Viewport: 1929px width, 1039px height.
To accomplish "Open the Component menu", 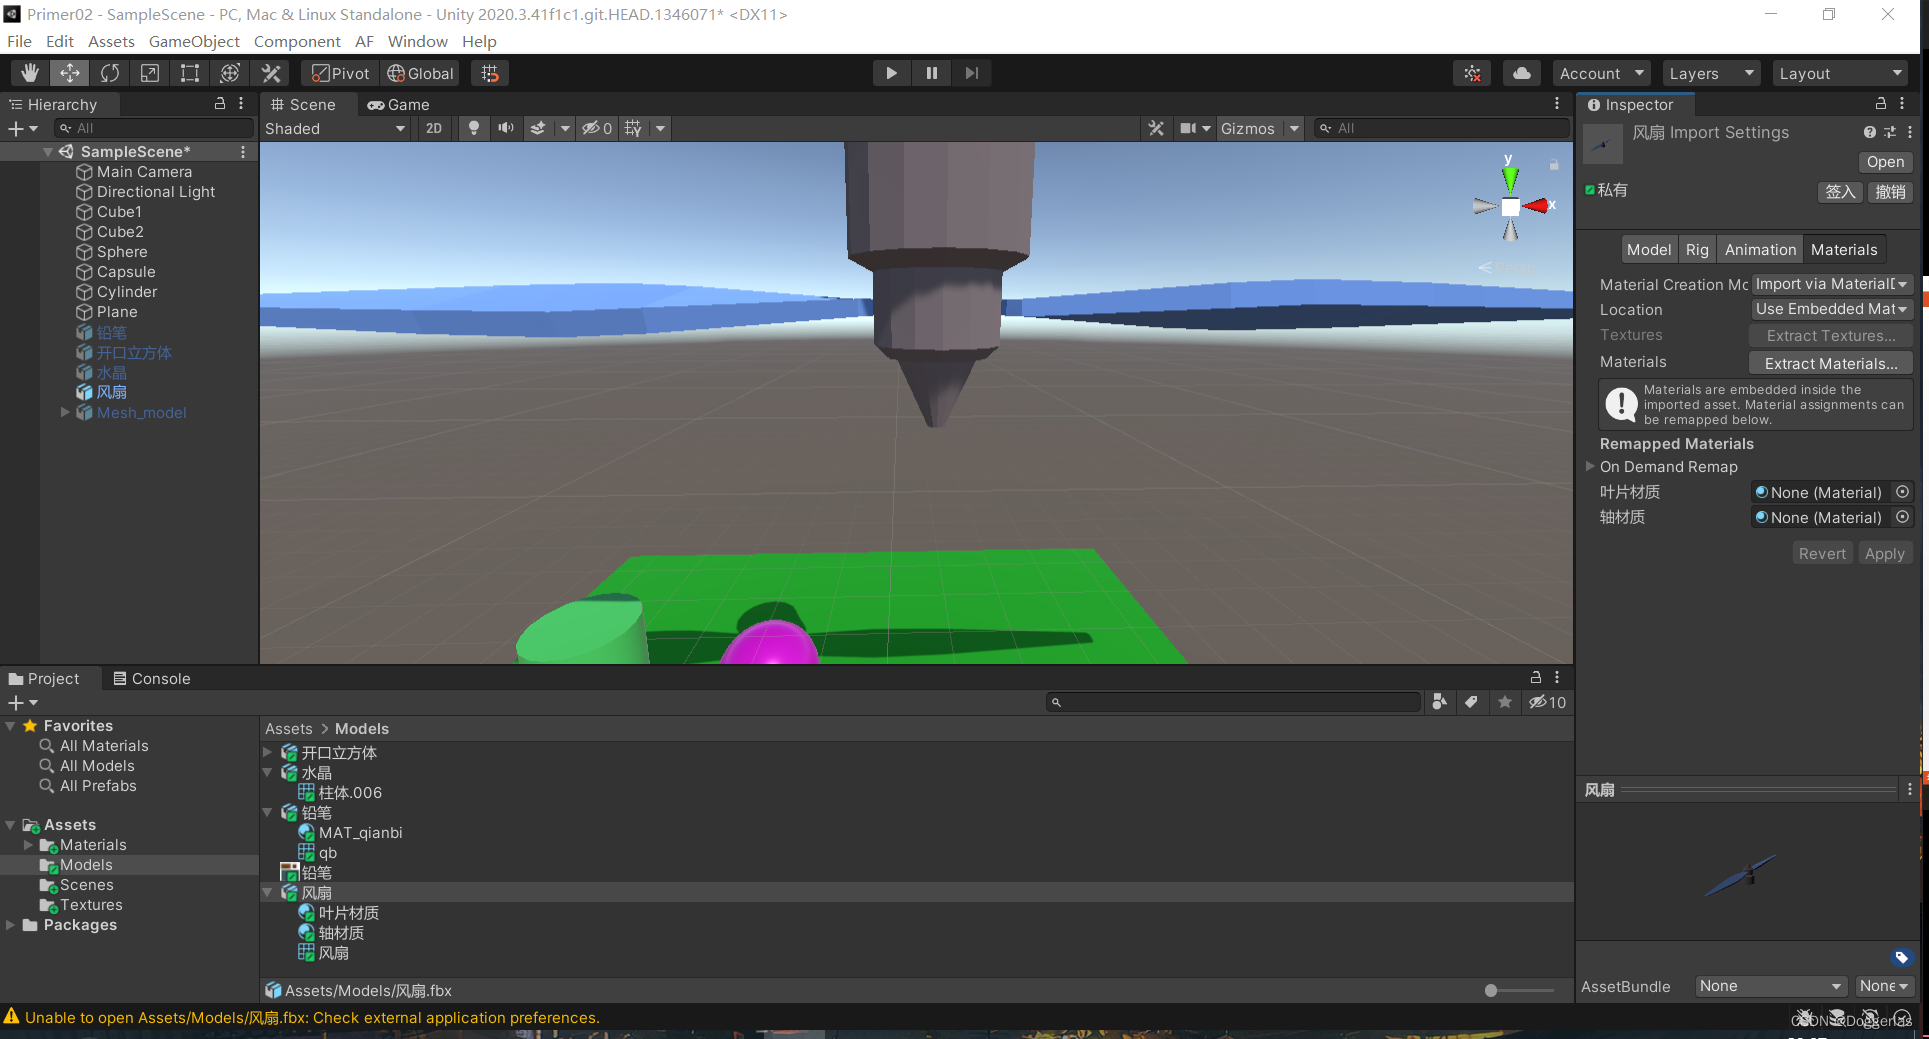I will 297,41.
